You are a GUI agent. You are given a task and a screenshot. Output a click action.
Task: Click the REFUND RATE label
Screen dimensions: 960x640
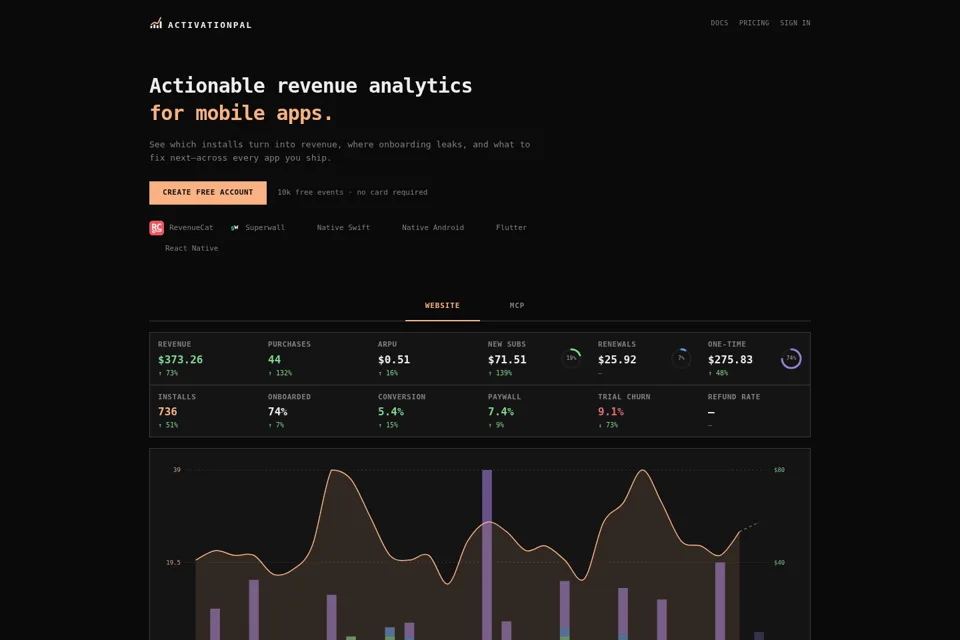(x=733, y=397)
